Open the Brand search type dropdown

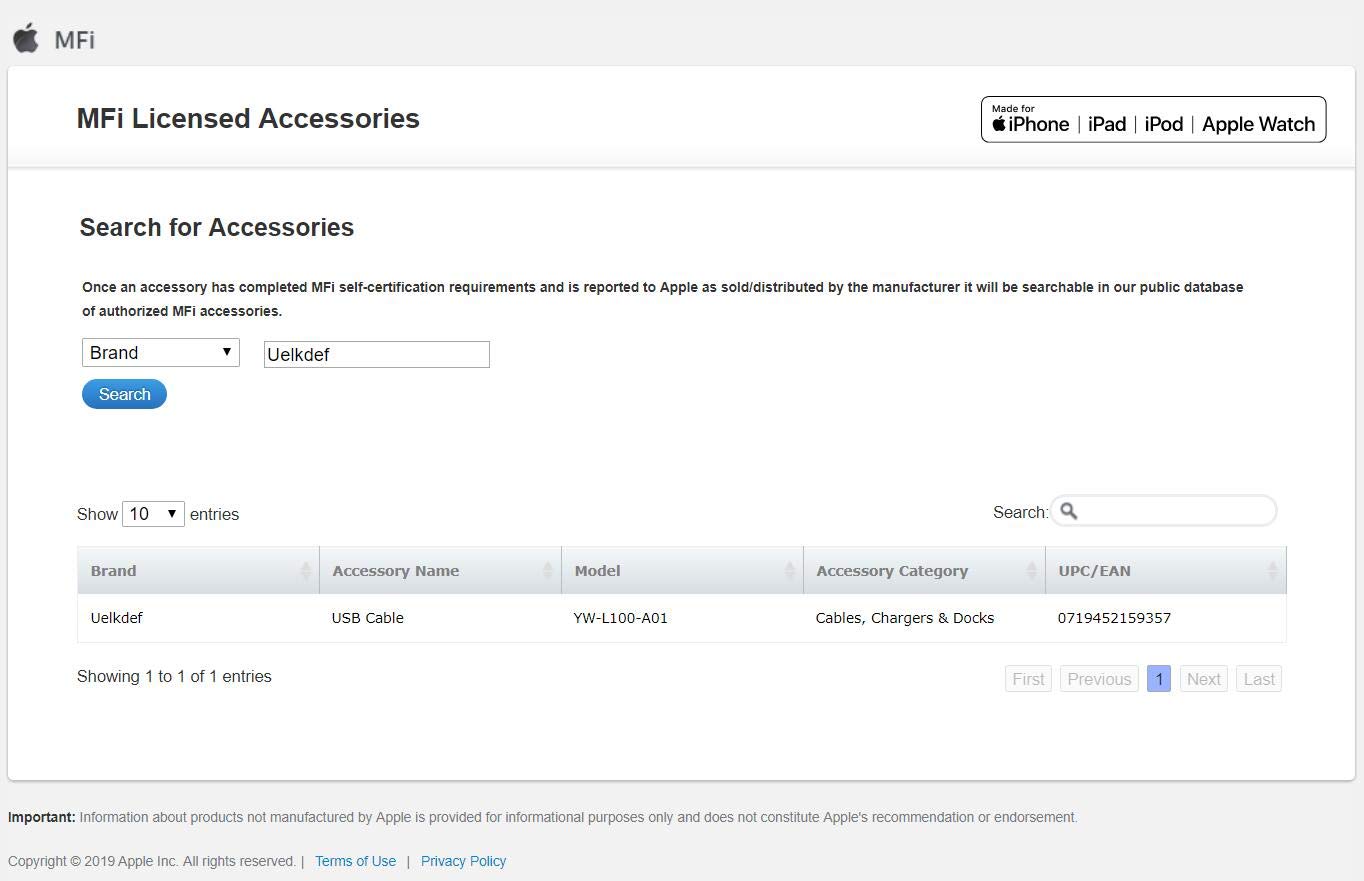coord(160,353)
